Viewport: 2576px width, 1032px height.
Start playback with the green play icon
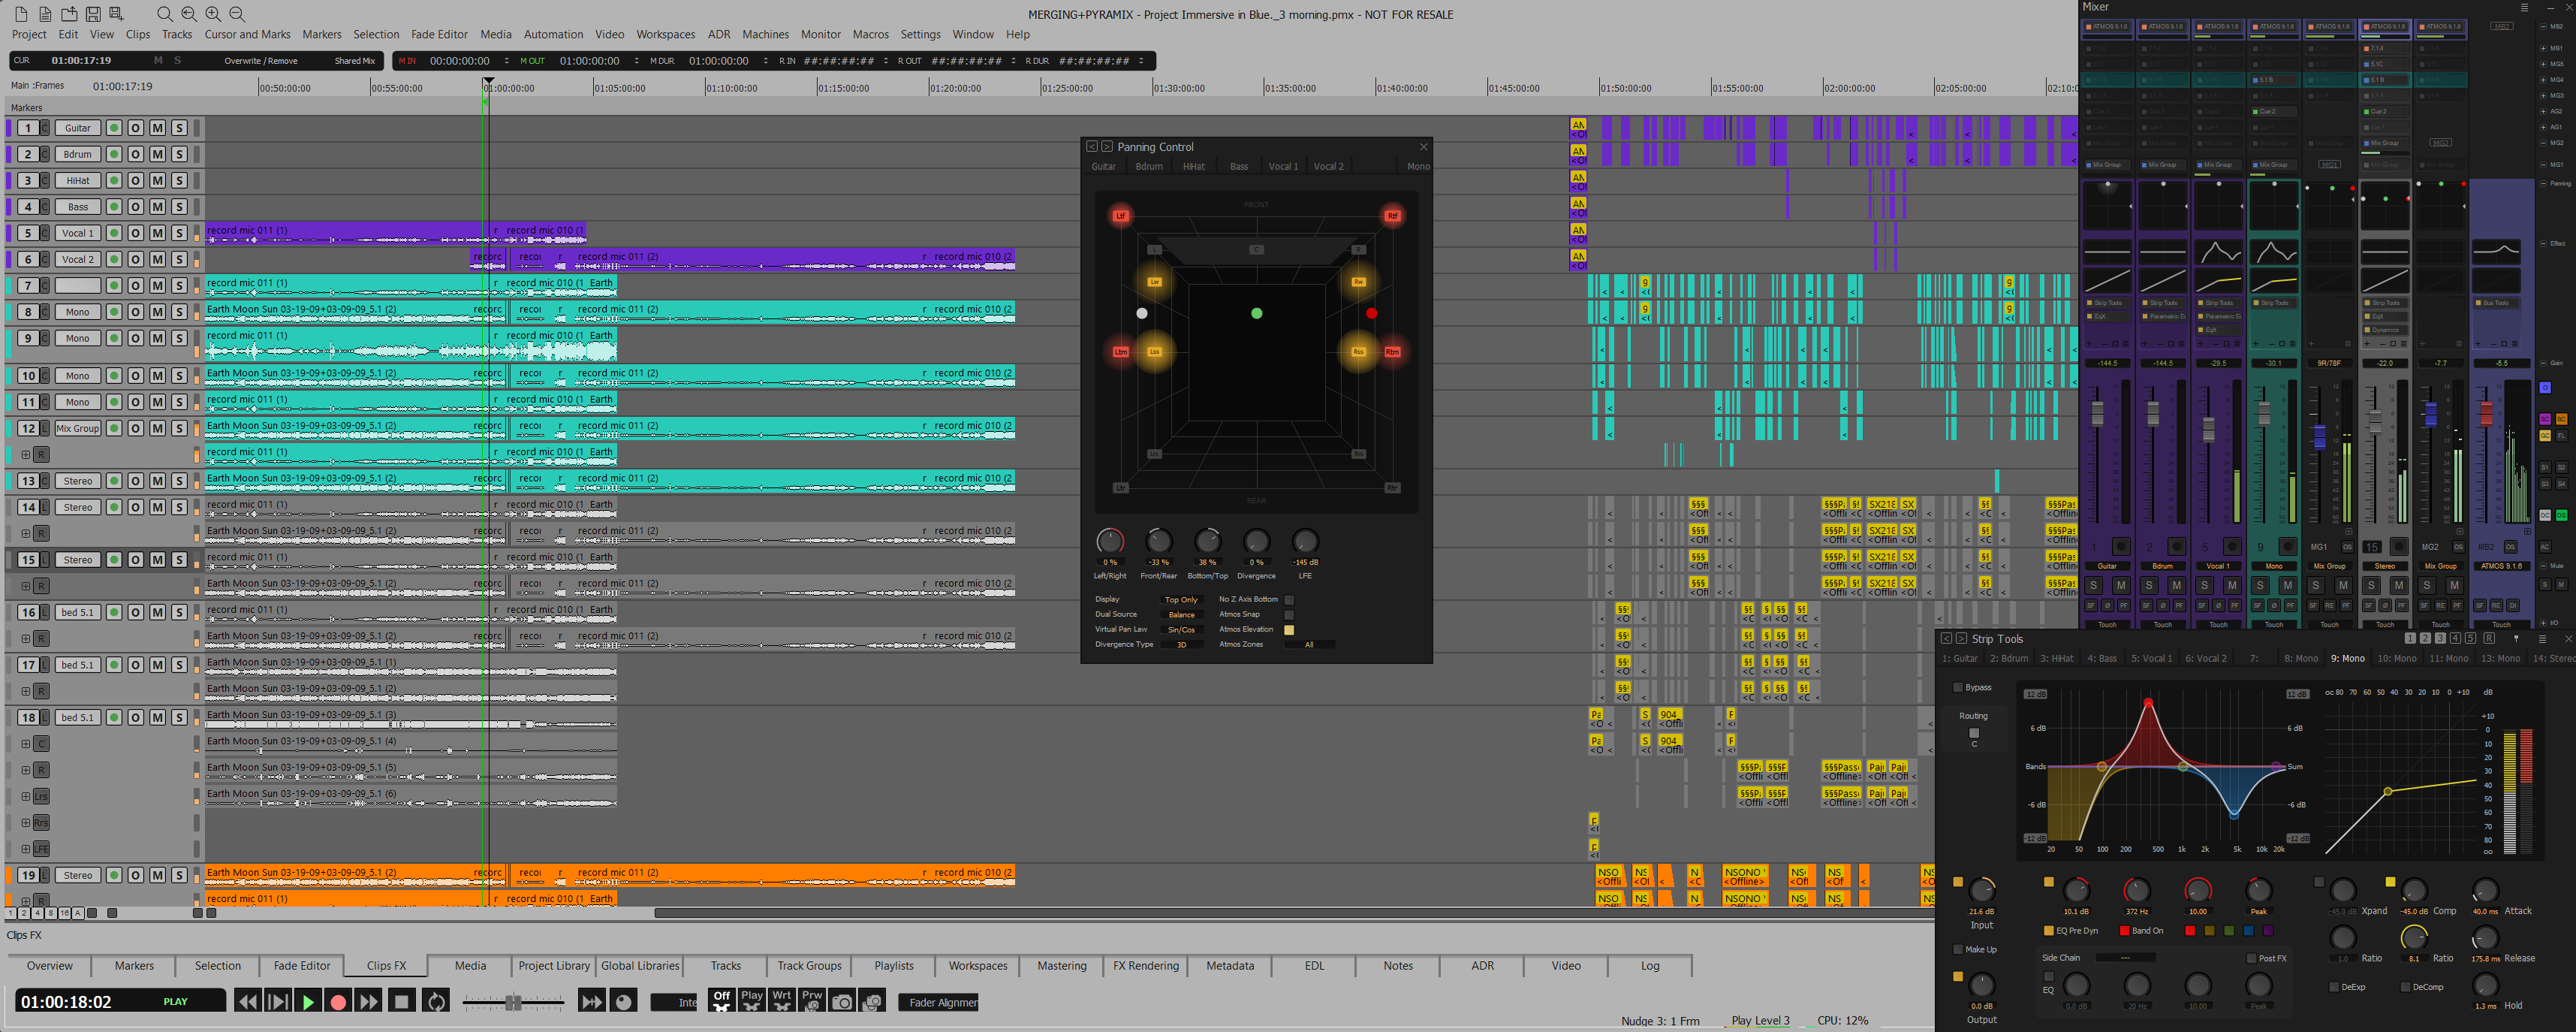(x=309, y=1001)
